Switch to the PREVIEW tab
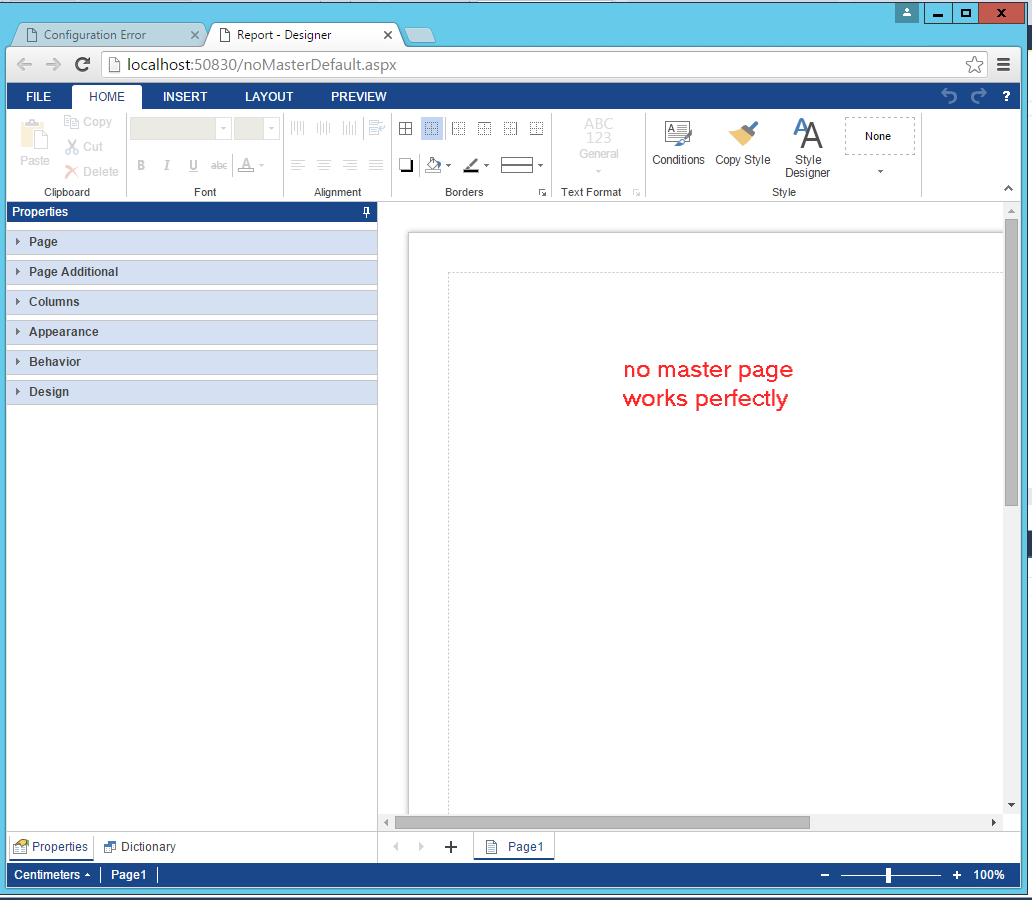Image resolution: width=1032 pixels, height=900 pixels. (359, 97)
